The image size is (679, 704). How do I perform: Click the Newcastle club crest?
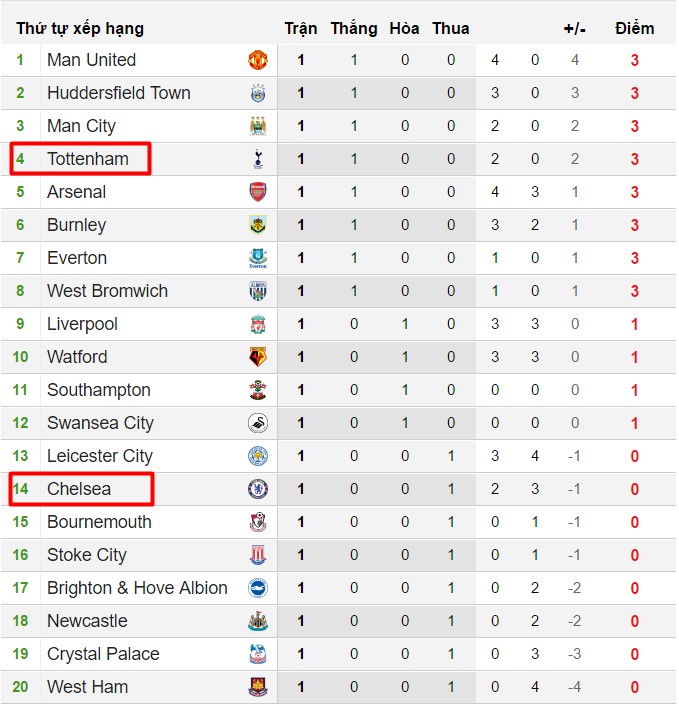pyautogui.click(x=258, y=621)
